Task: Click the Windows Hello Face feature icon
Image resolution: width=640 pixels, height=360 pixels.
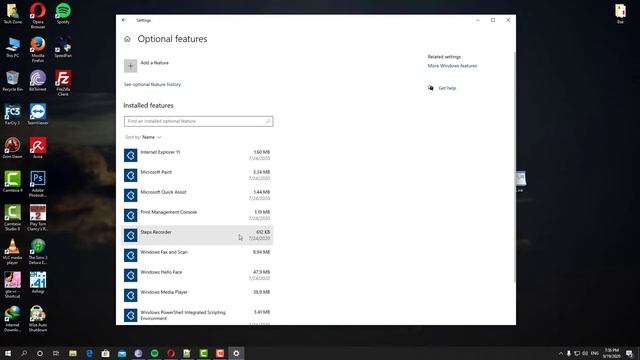Action: pyautogui.click(x=131, y=275)
